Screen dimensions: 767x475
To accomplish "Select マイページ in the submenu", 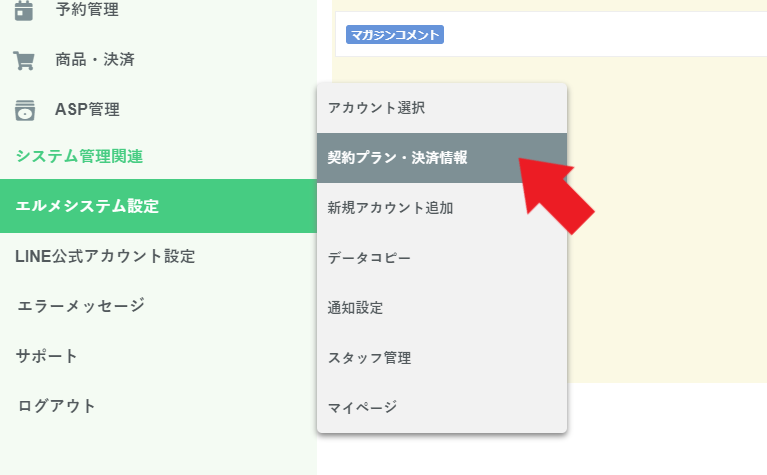I will pos(442,407).
